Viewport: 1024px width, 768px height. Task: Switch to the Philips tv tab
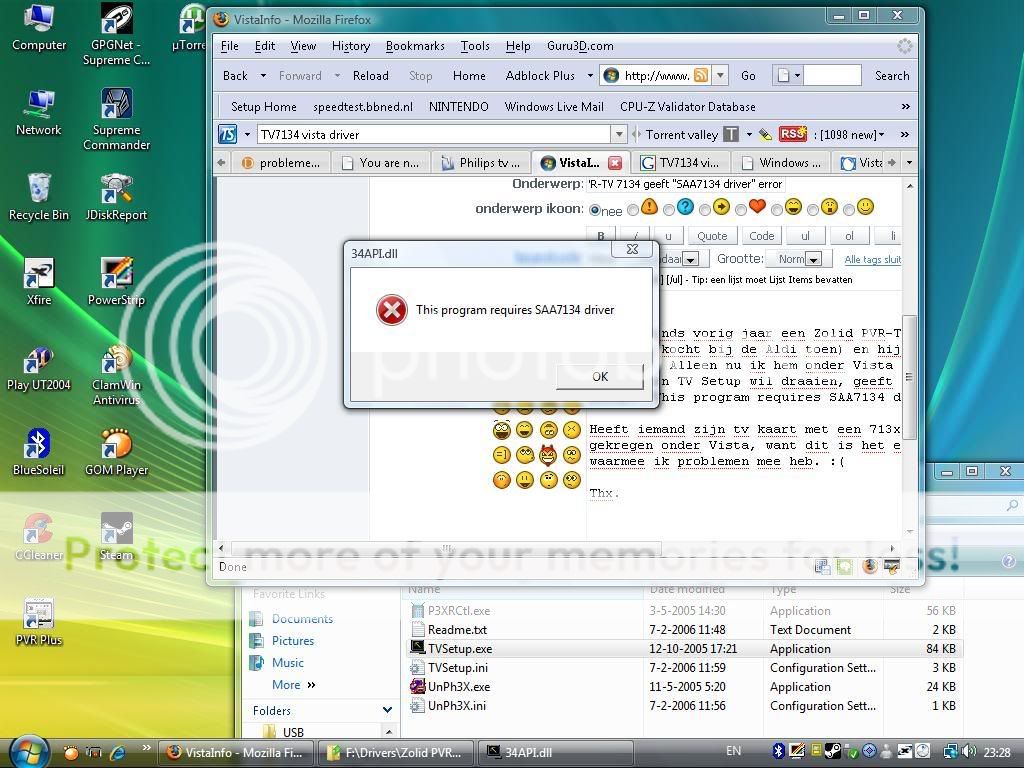(x=480, y=162)
